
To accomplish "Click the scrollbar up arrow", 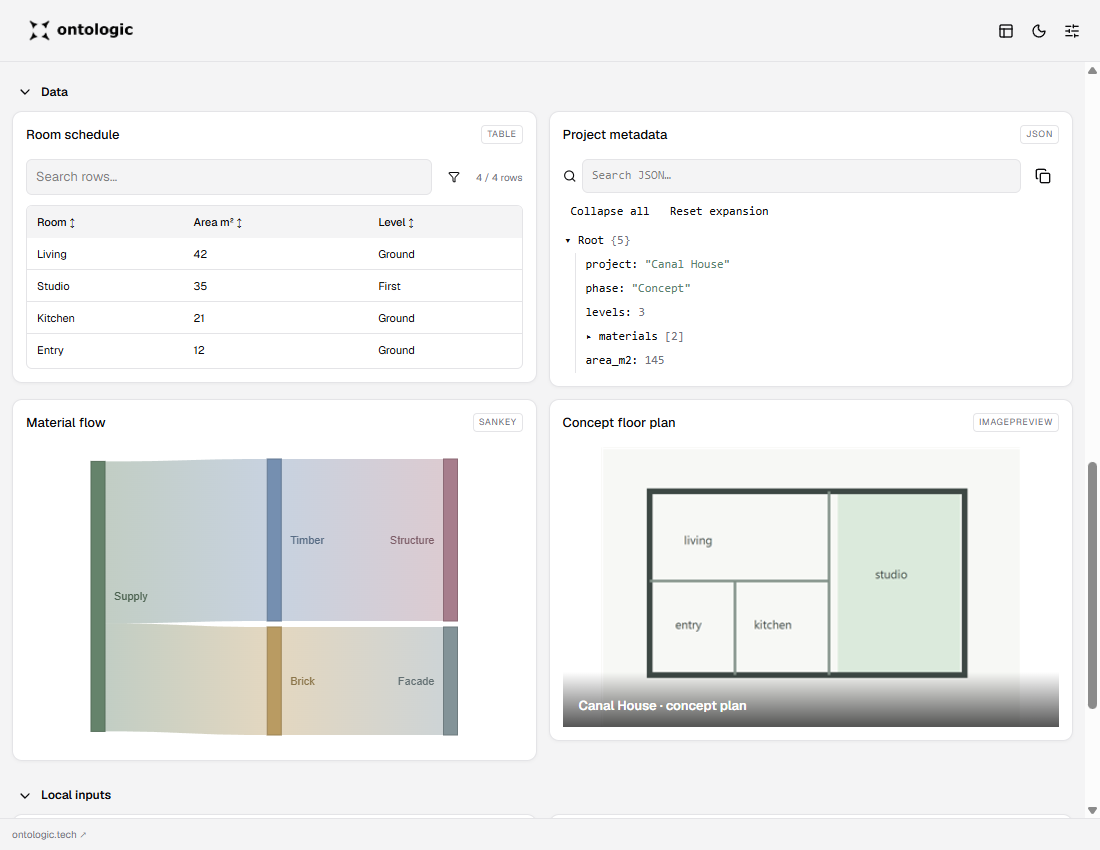I will (x=1092, y=70).
